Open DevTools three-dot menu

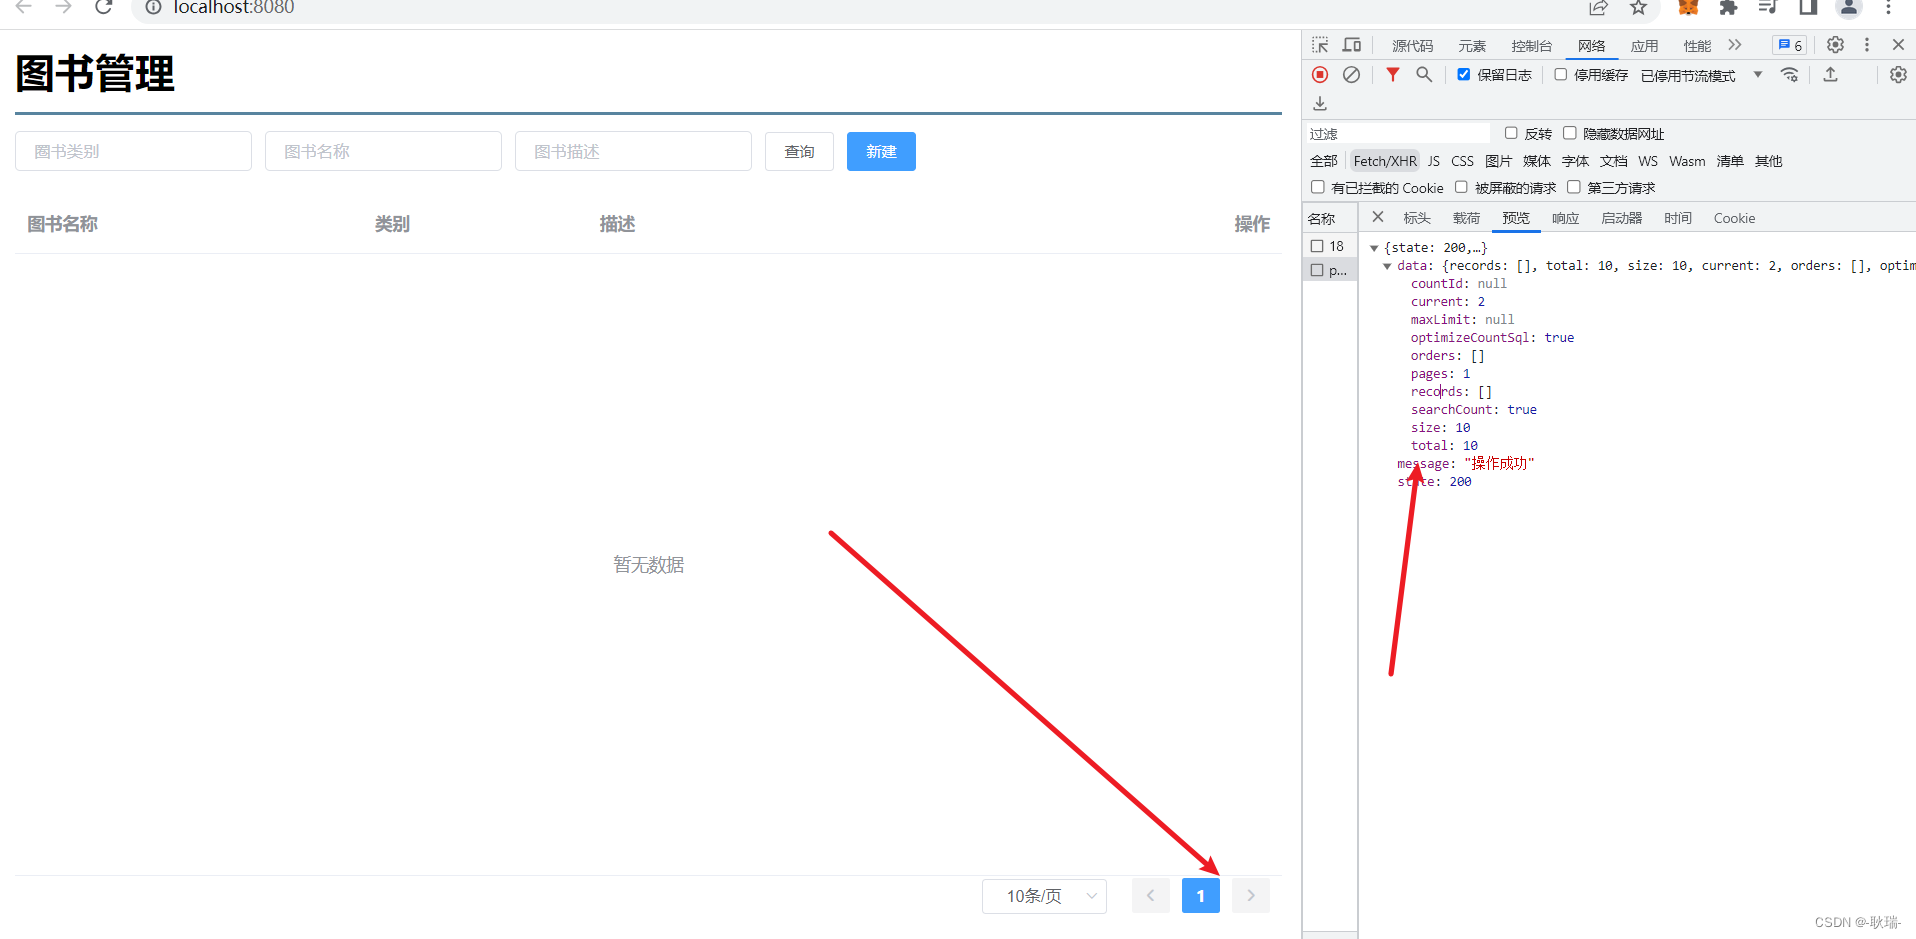pos(1866,45)
